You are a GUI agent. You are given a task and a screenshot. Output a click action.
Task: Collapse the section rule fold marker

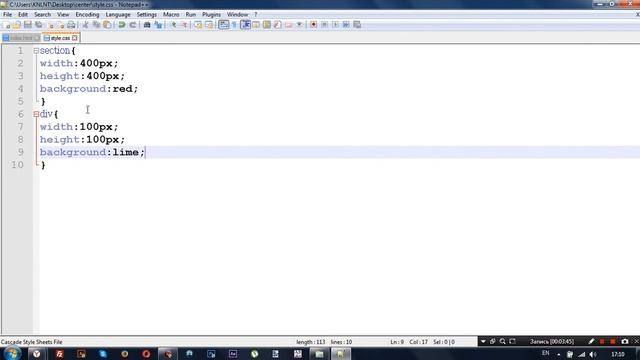[x=36, y=51]
